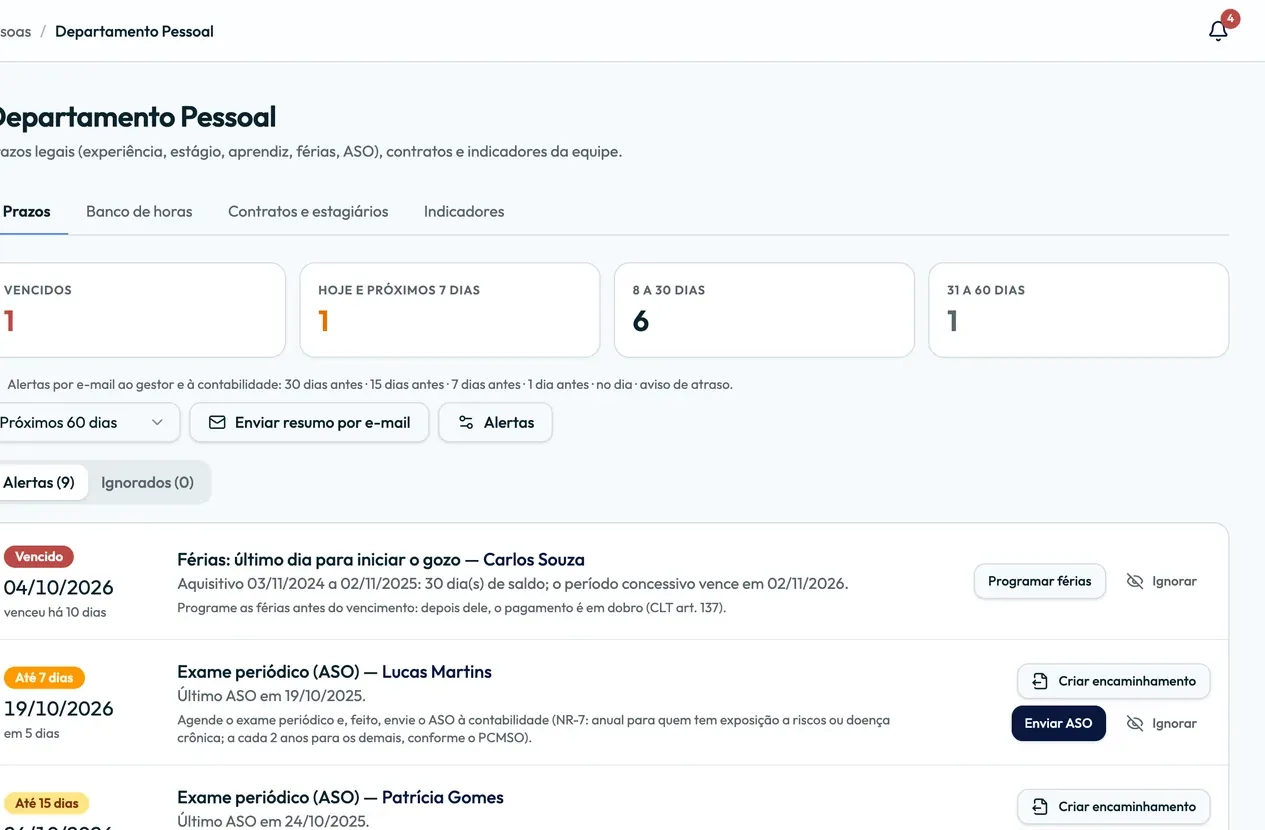
Task: Click the chevron on the period selector
Action: click(x=157, y=423)
